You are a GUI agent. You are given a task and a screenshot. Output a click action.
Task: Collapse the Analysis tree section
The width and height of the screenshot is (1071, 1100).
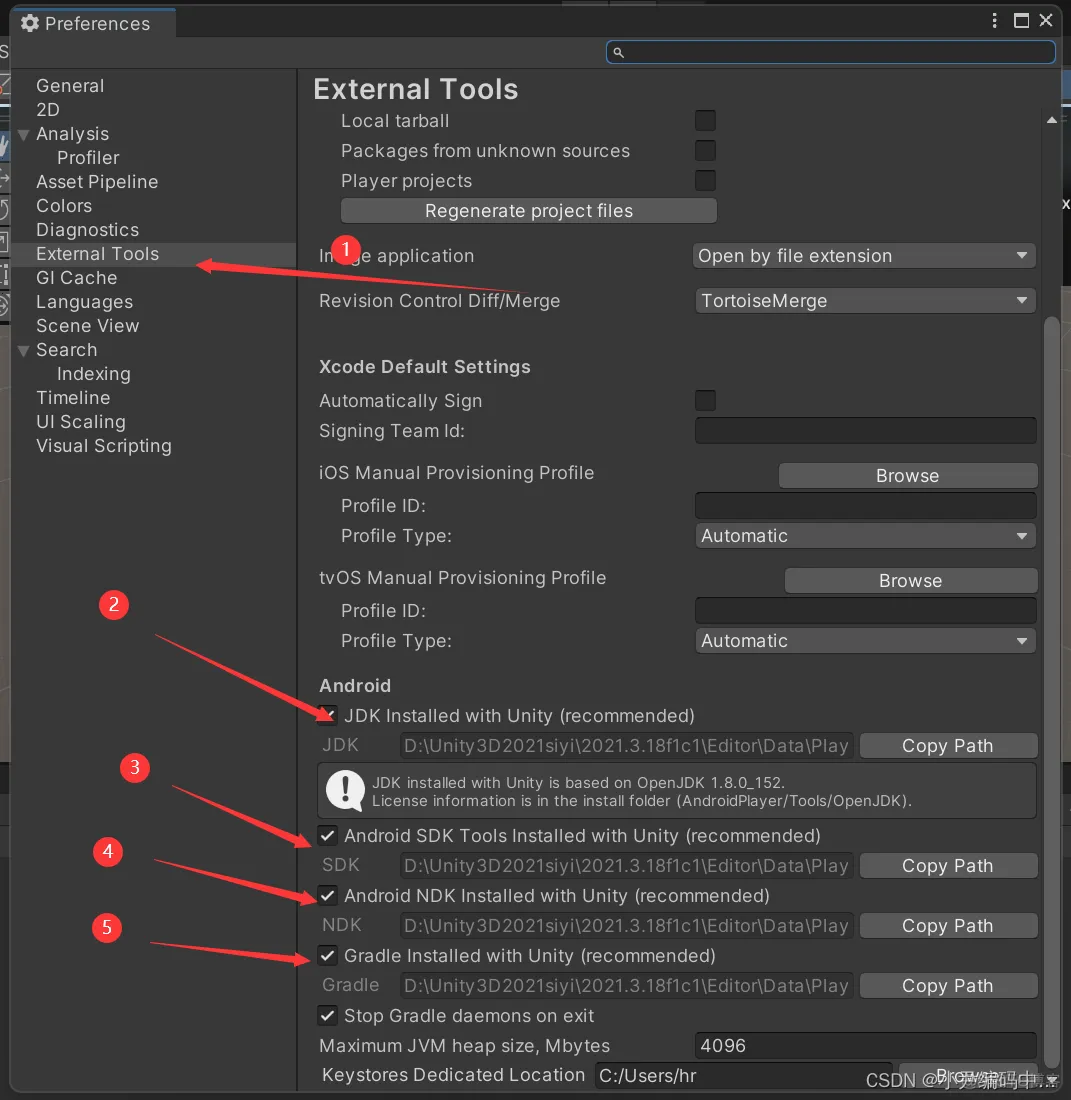pos(23,135)
